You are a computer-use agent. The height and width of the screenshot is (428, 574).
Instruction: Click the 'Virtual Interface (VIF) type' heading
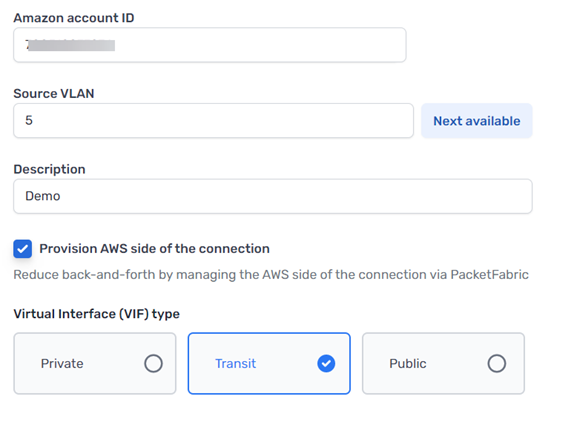[97, 314]
